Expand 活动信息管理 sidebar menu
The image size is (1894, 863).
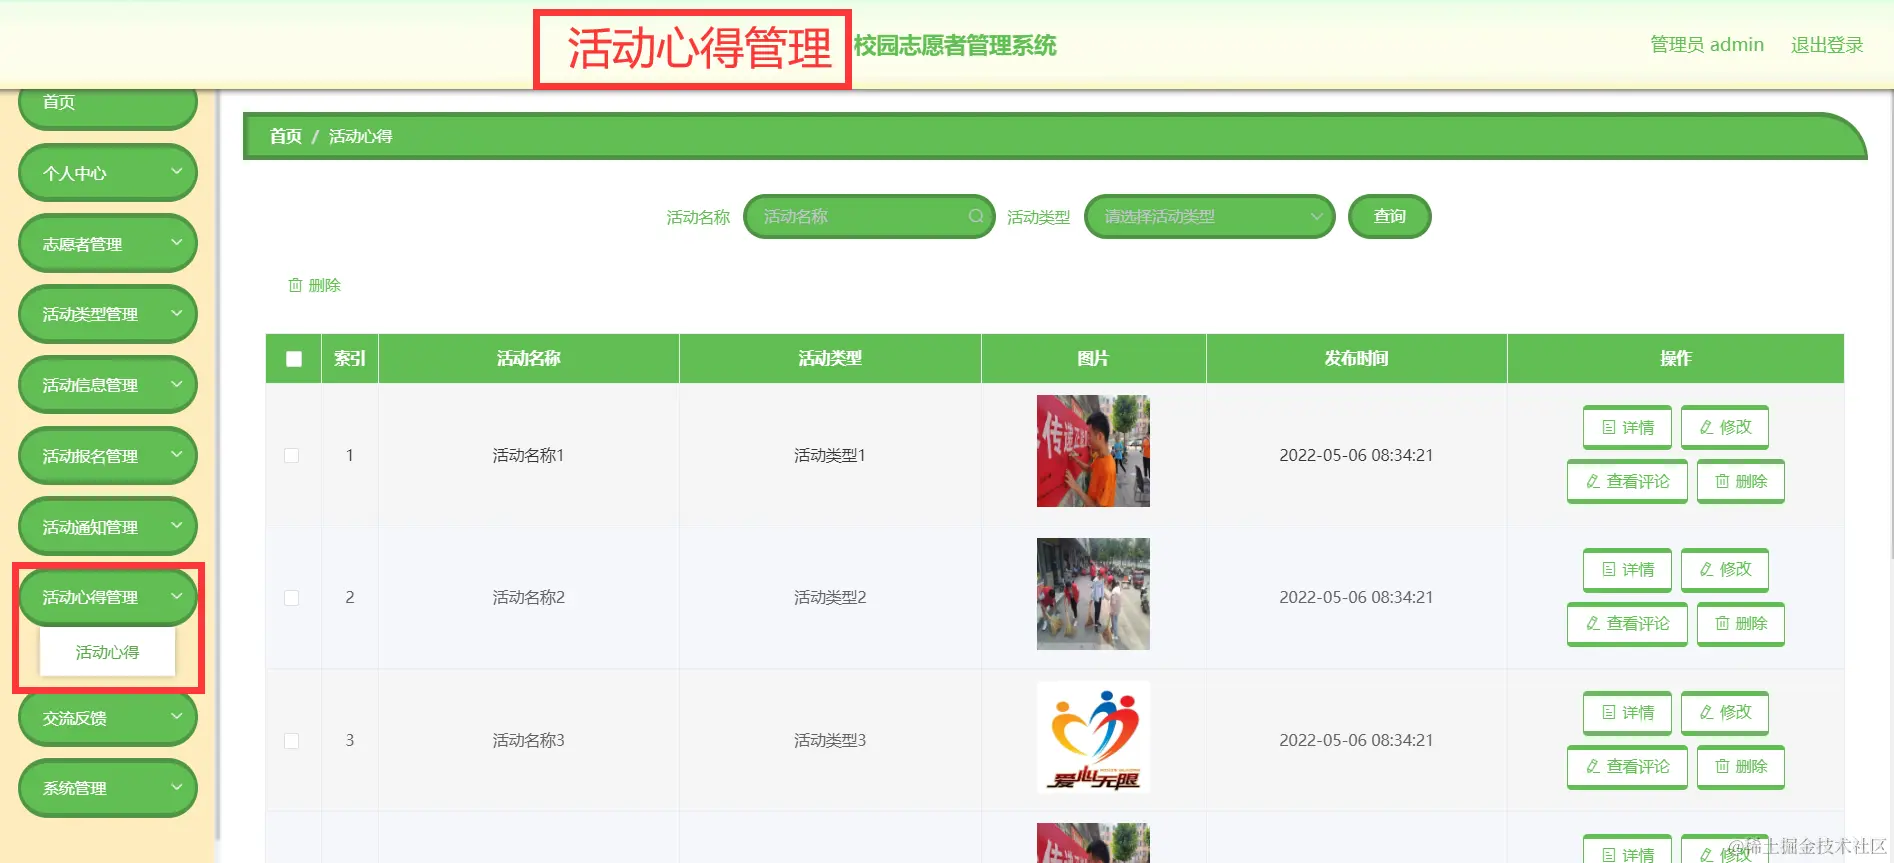pyautogui.click(x=108, y=385)
